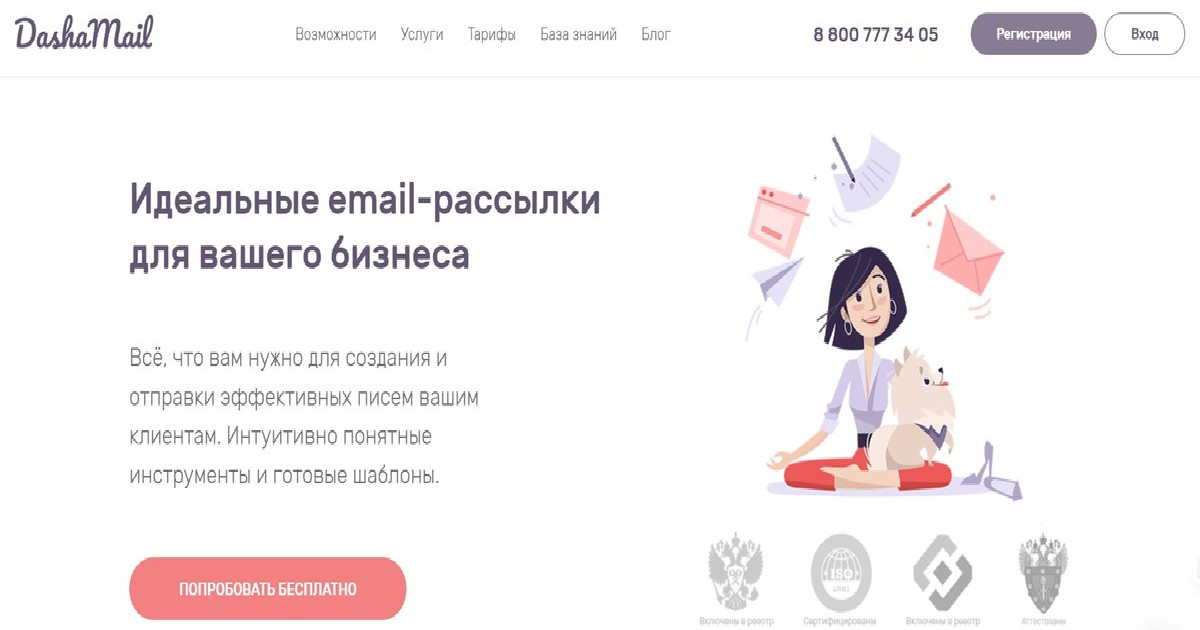This screenshot has height=630, width=1200.
Task: Go to the Тарифы page
Action: click(x=492, y=34)
